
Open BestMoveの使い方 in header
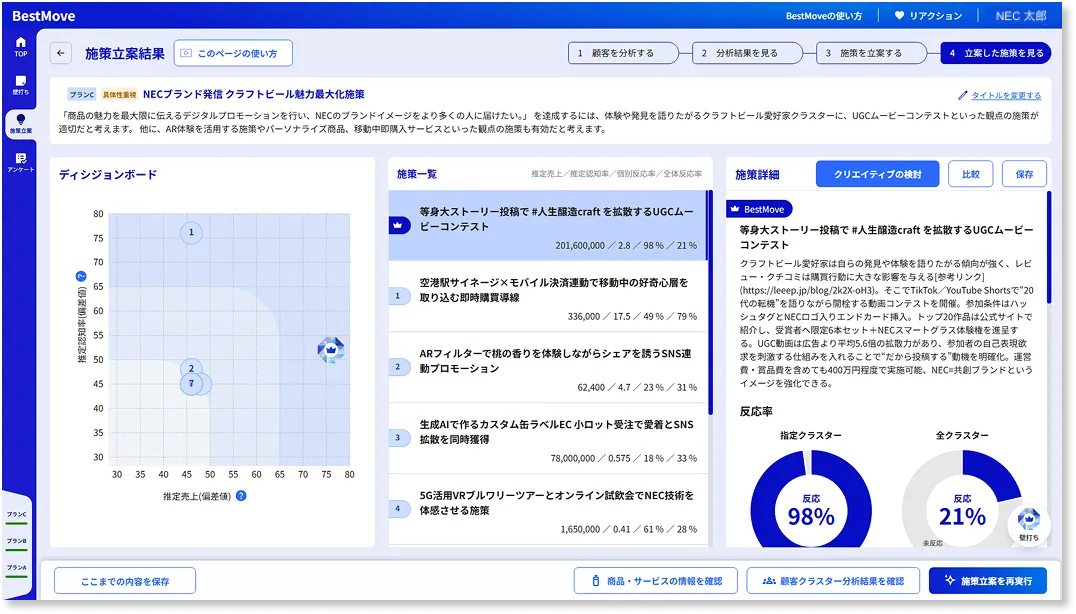pyautogui.click(x=823, y=16)
